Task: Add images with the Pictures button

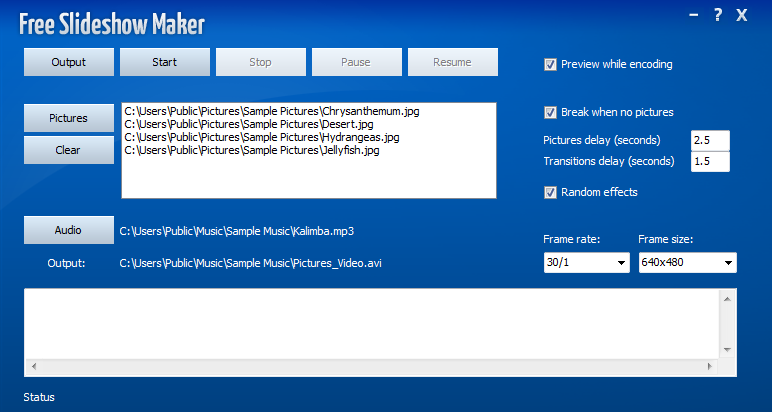Action: point(68,118)
